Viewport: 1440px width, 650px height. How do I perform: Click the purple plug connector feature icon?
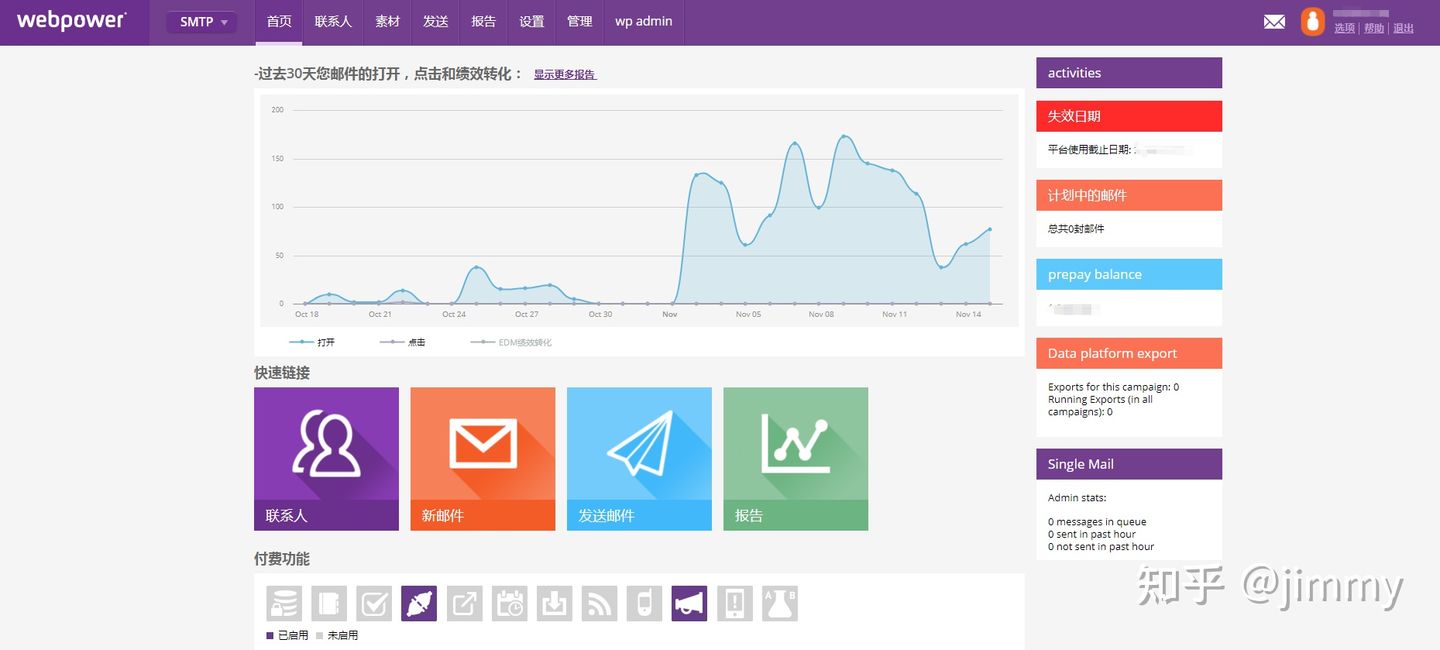419,604
